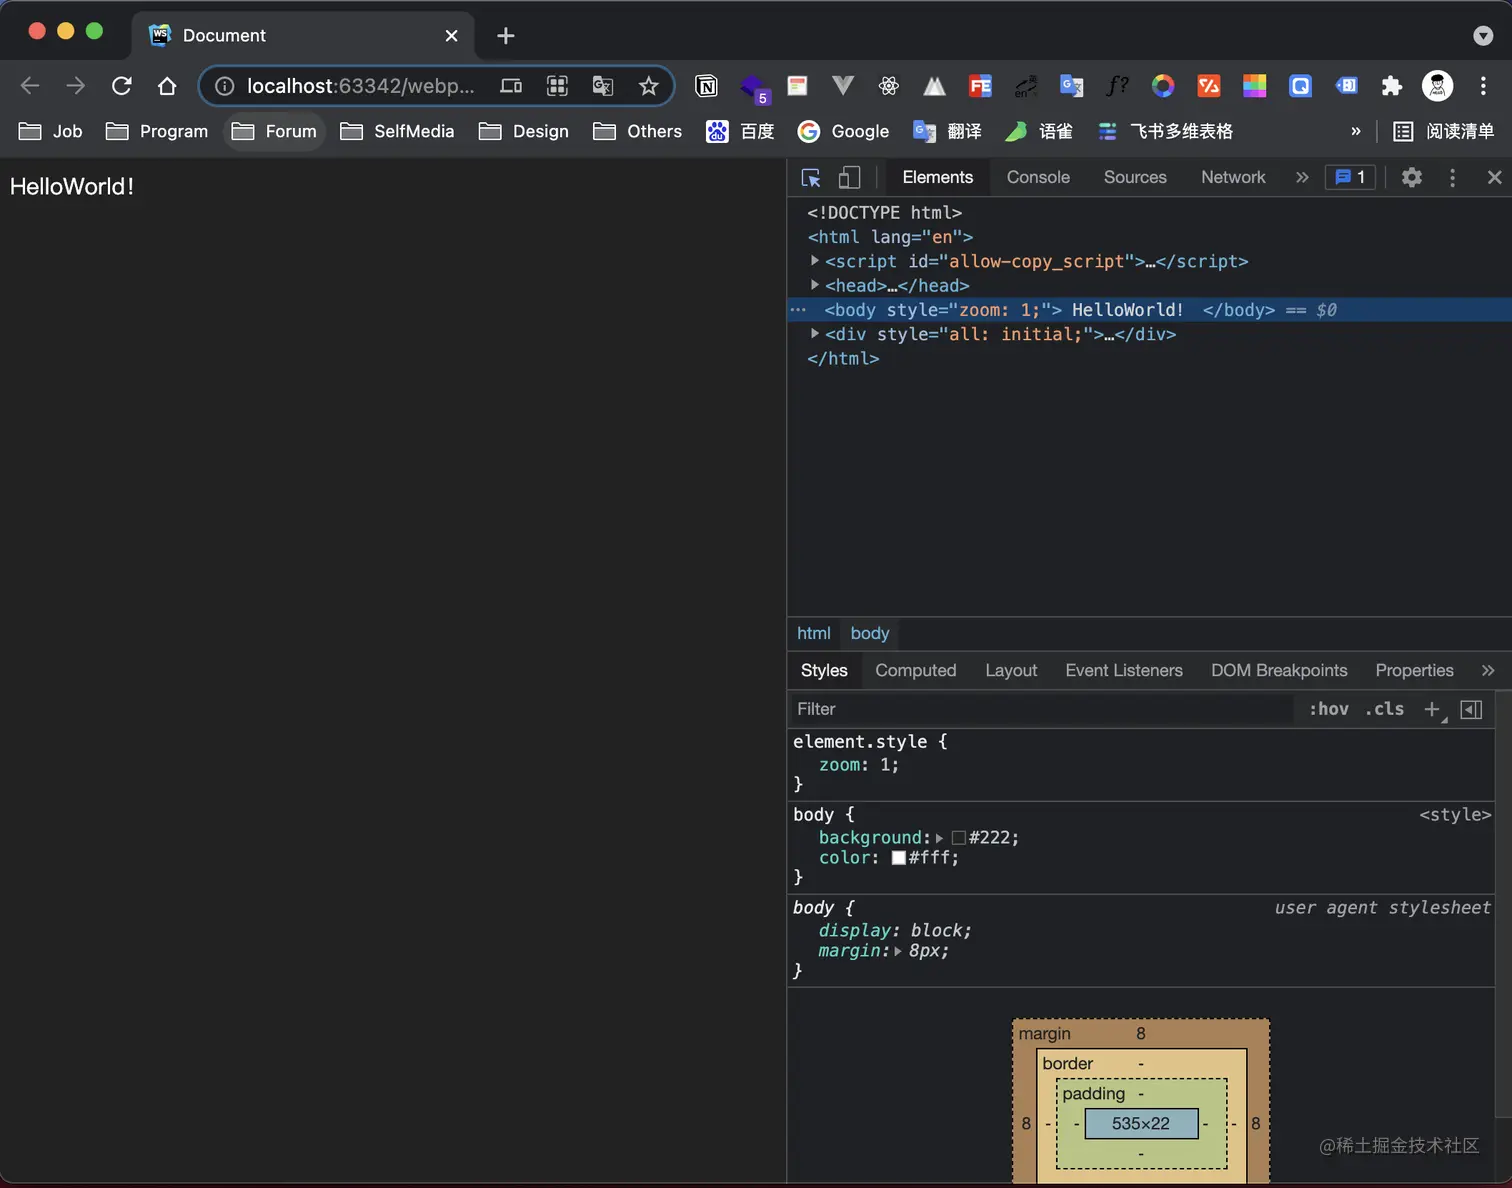
Task: Close the DevTools panel
Action: click(1494, 177)
